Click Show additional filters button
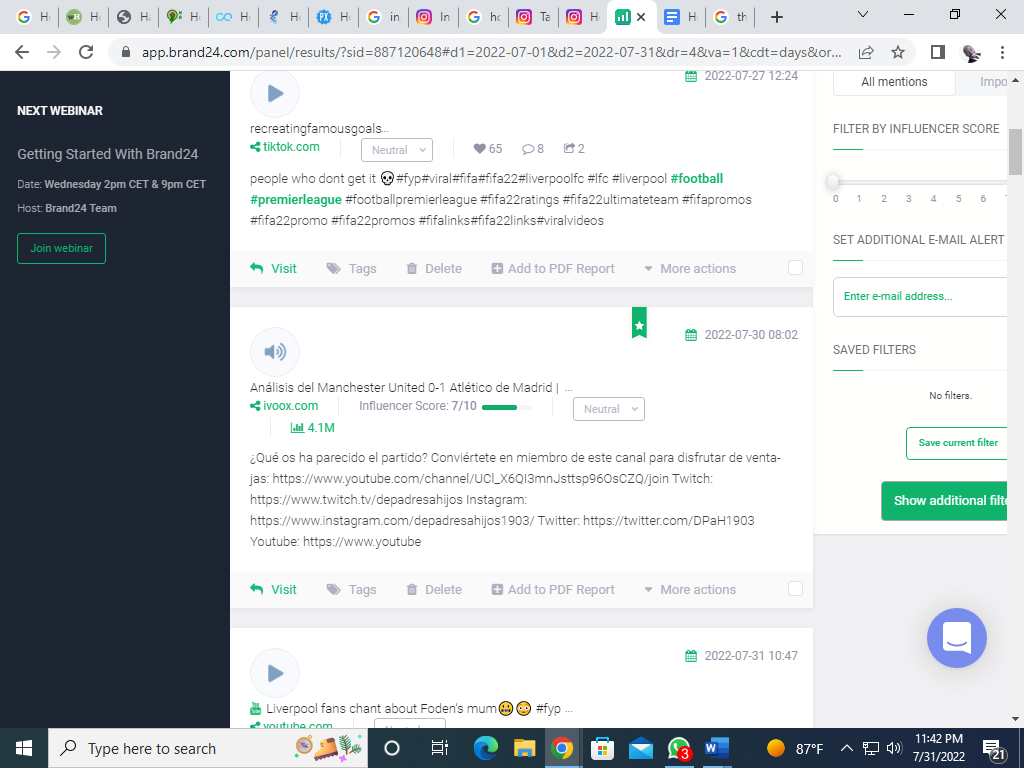Screen dimensions: 1024x768 click(x=945, y=501)
